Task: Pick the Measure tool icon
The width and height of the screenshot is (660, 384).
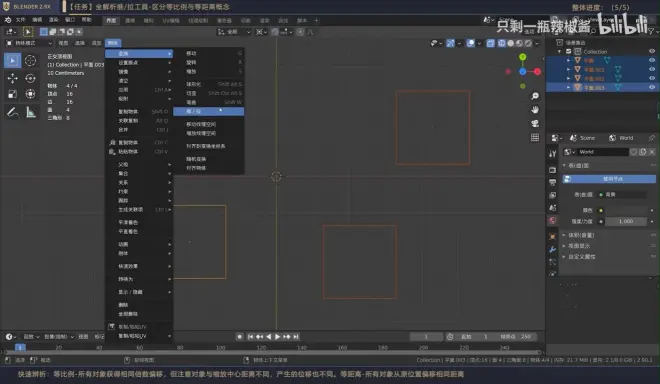Action: [30, 112]
